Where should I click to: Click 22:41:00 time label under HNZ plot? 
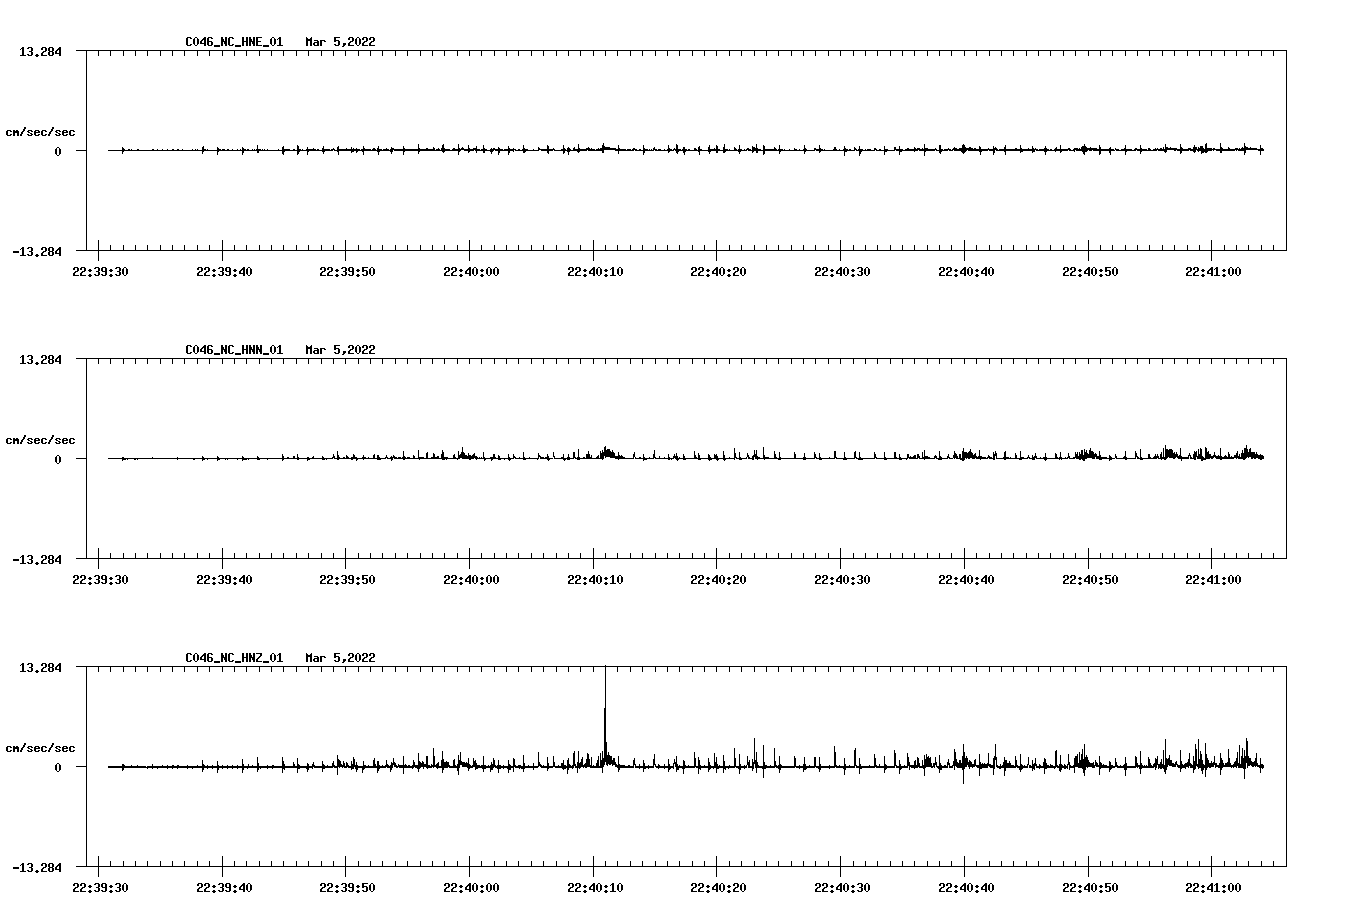(1212, 887)
